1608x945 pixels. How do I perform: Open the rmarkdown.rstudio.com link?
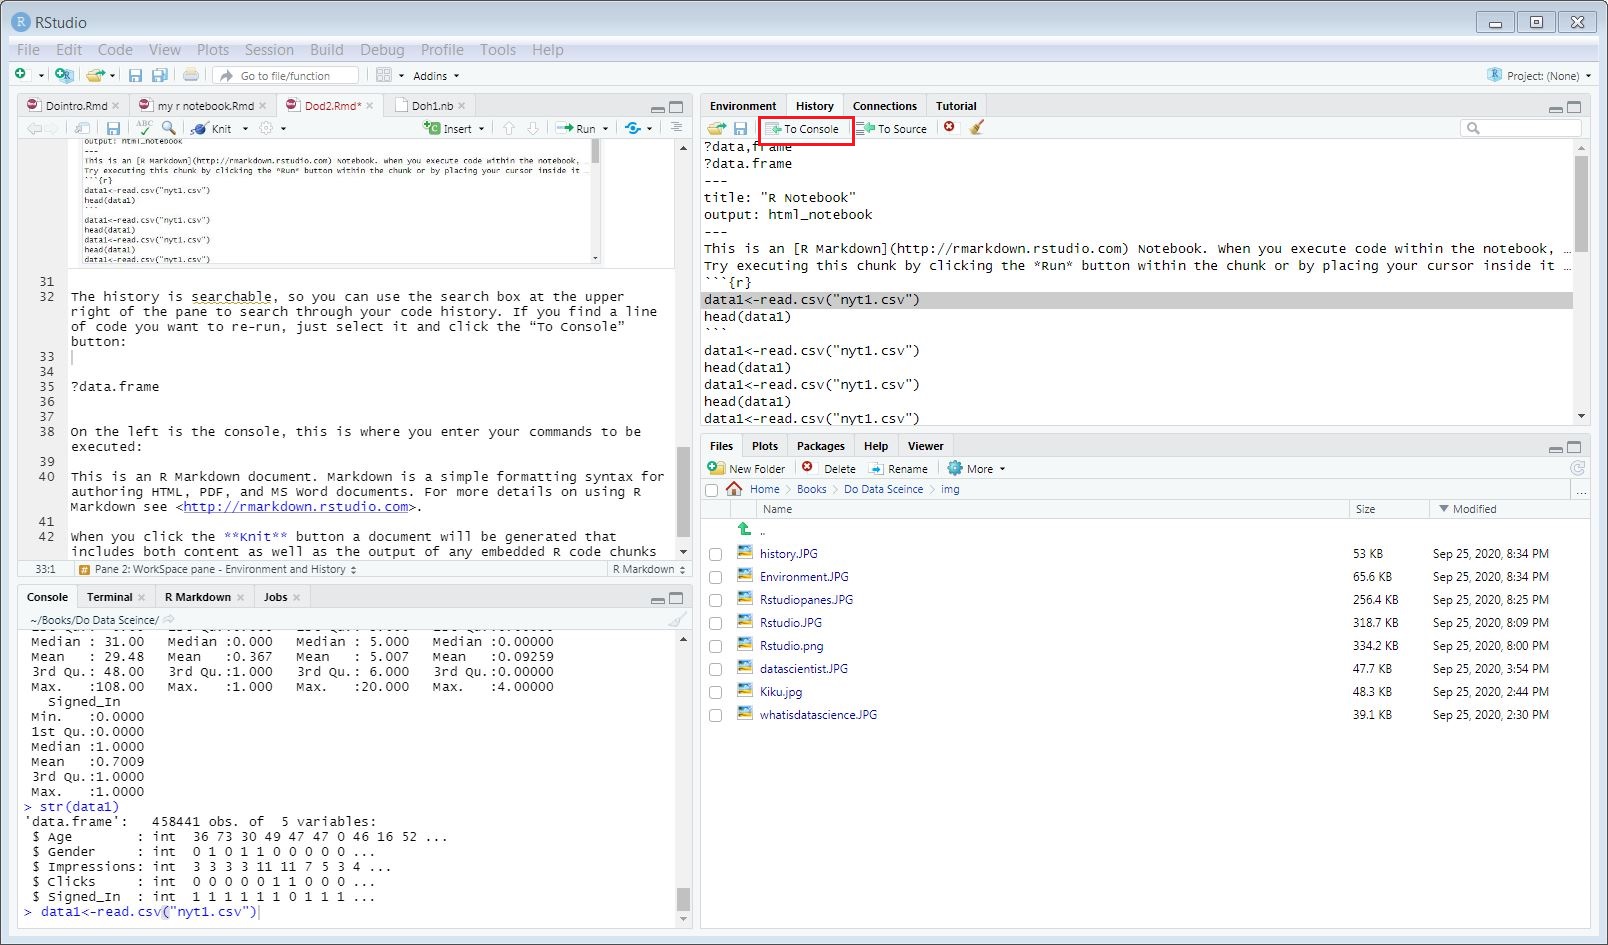pyautogui.click(x=296, y=507)
